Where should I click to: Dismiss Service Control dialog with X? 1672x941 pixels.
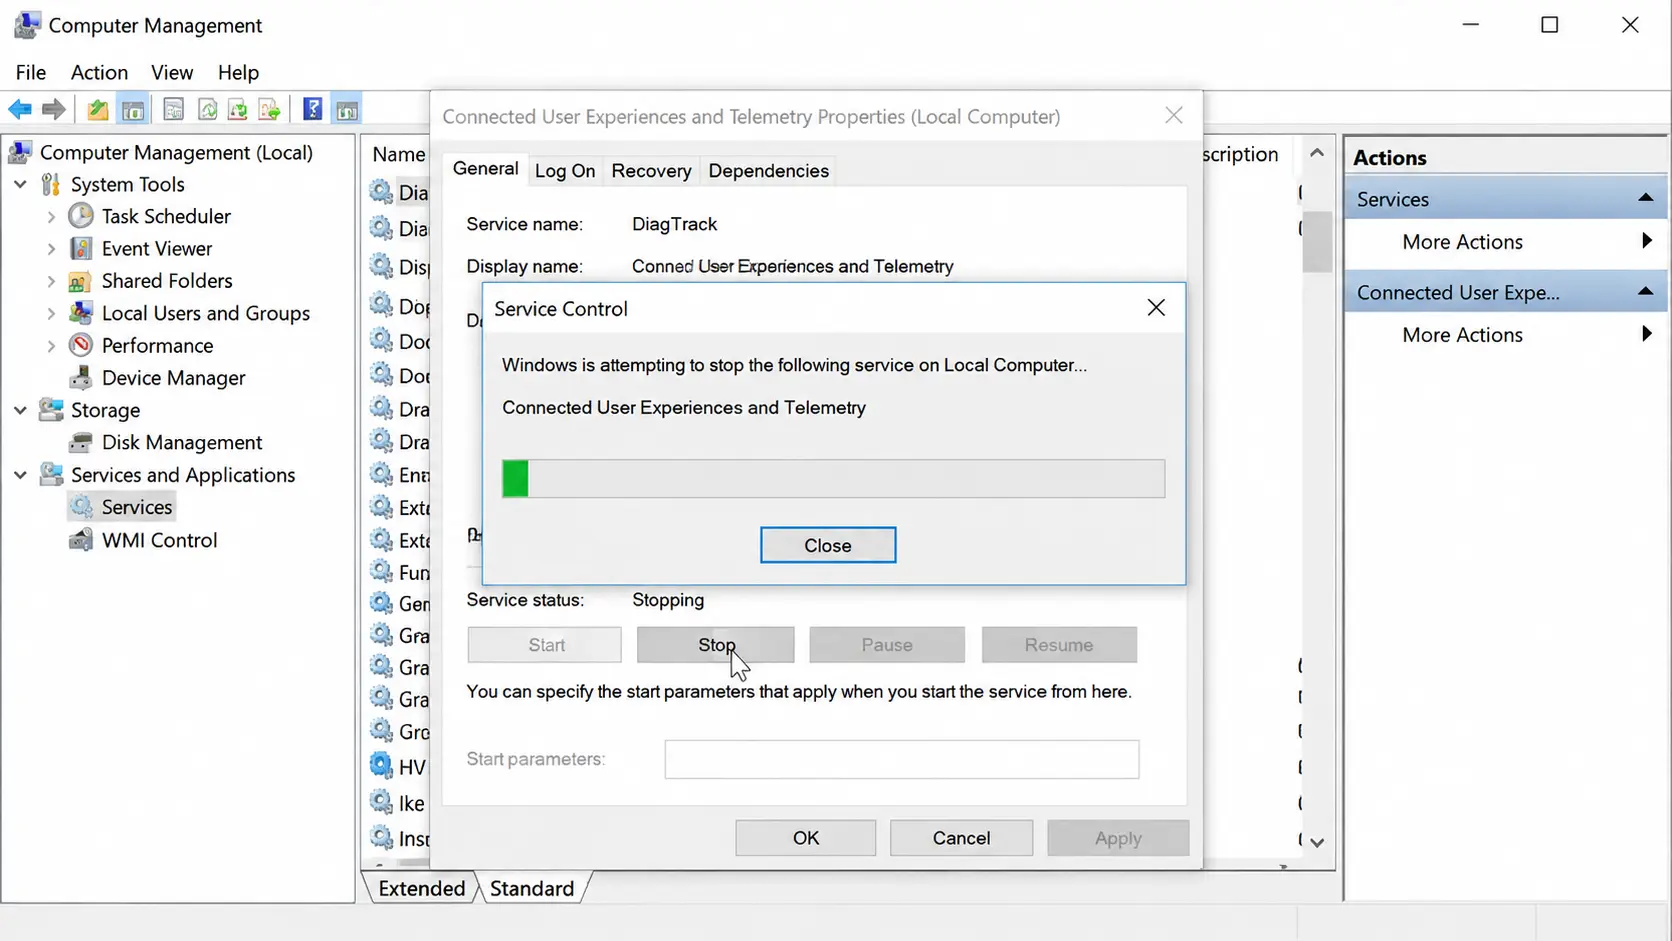click(x=1156, y=308)
